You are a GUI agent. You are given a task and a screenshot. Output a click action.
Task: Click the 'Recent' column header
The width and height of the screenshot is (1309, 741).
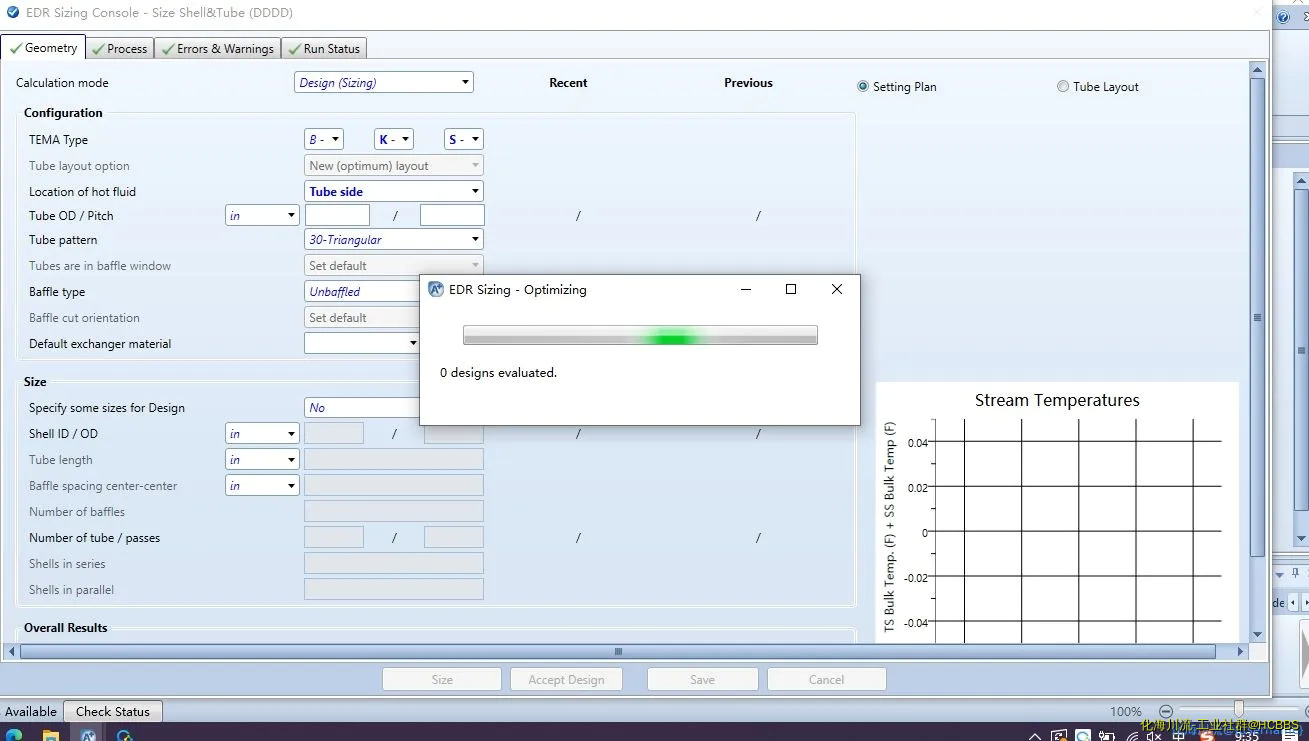[568, 83]
